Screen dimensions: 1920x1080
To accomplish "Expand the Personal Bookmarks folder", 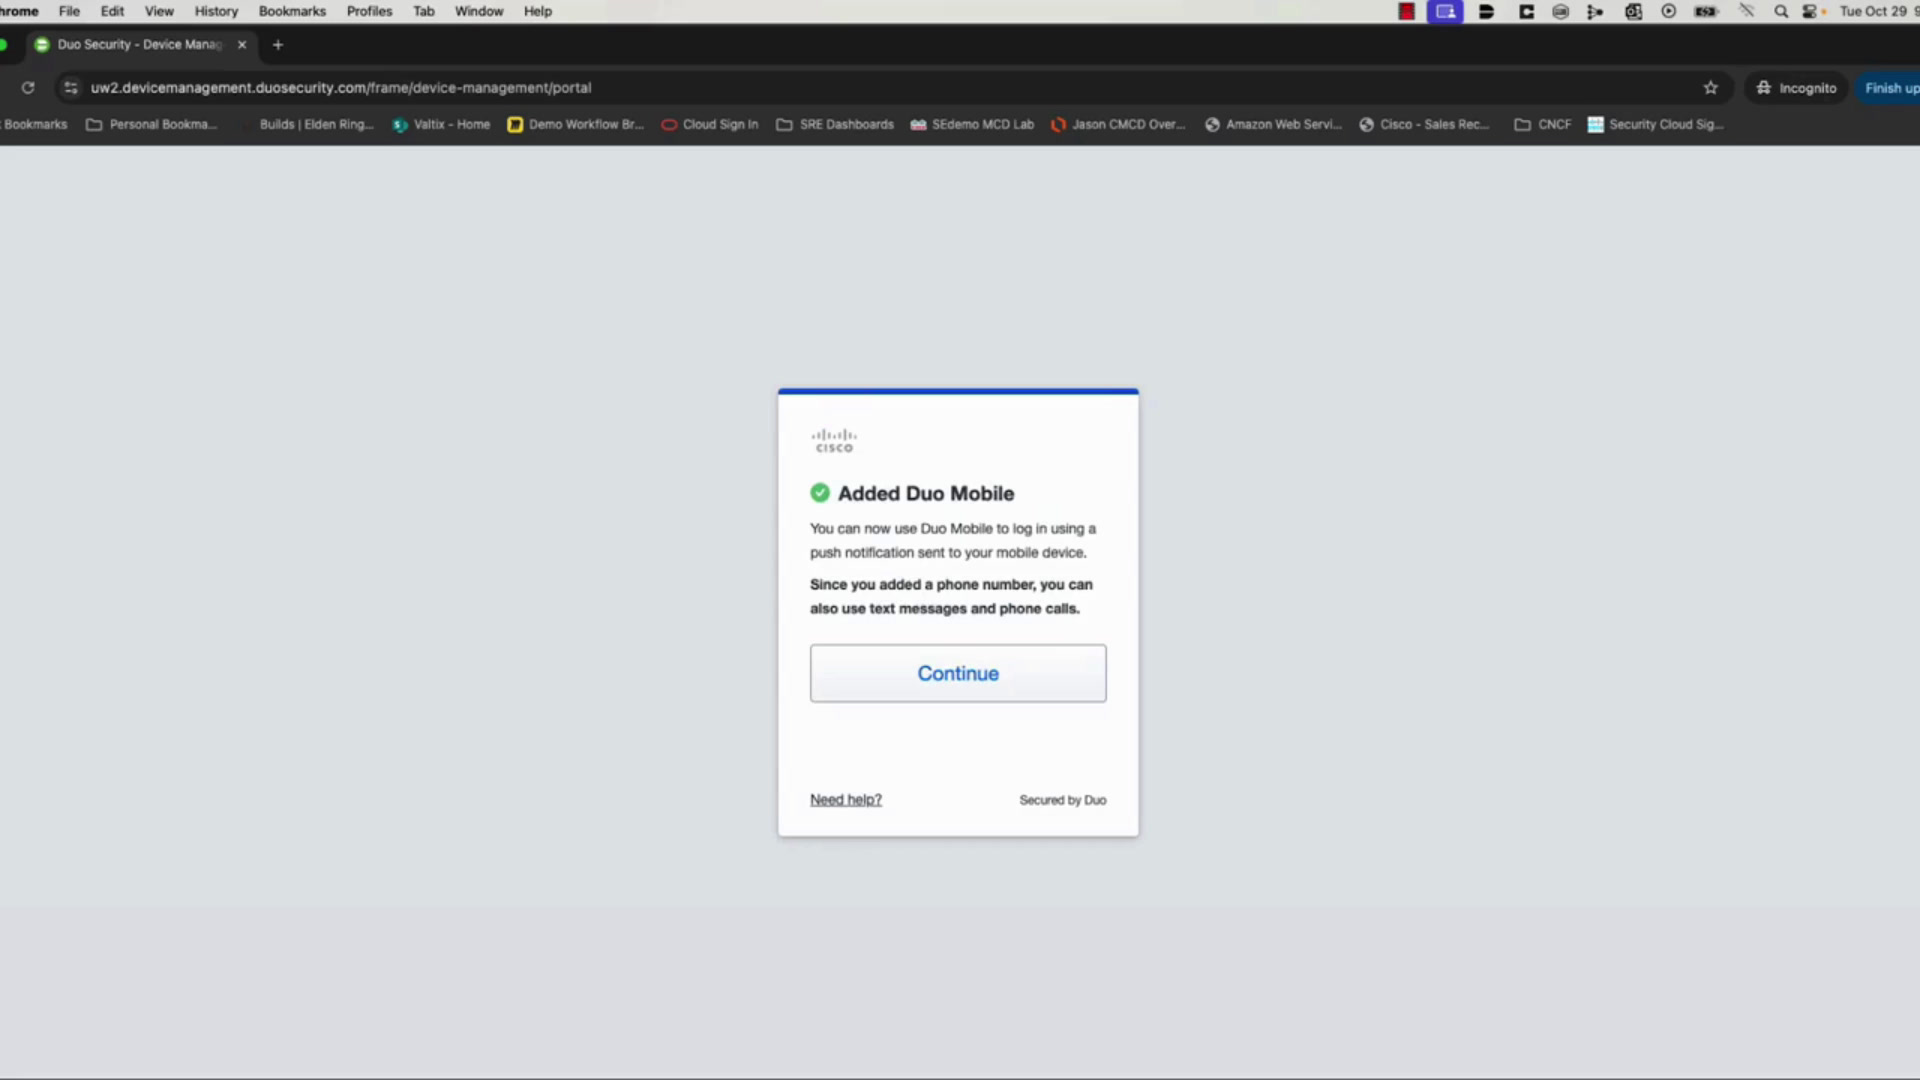I will 152,125.
